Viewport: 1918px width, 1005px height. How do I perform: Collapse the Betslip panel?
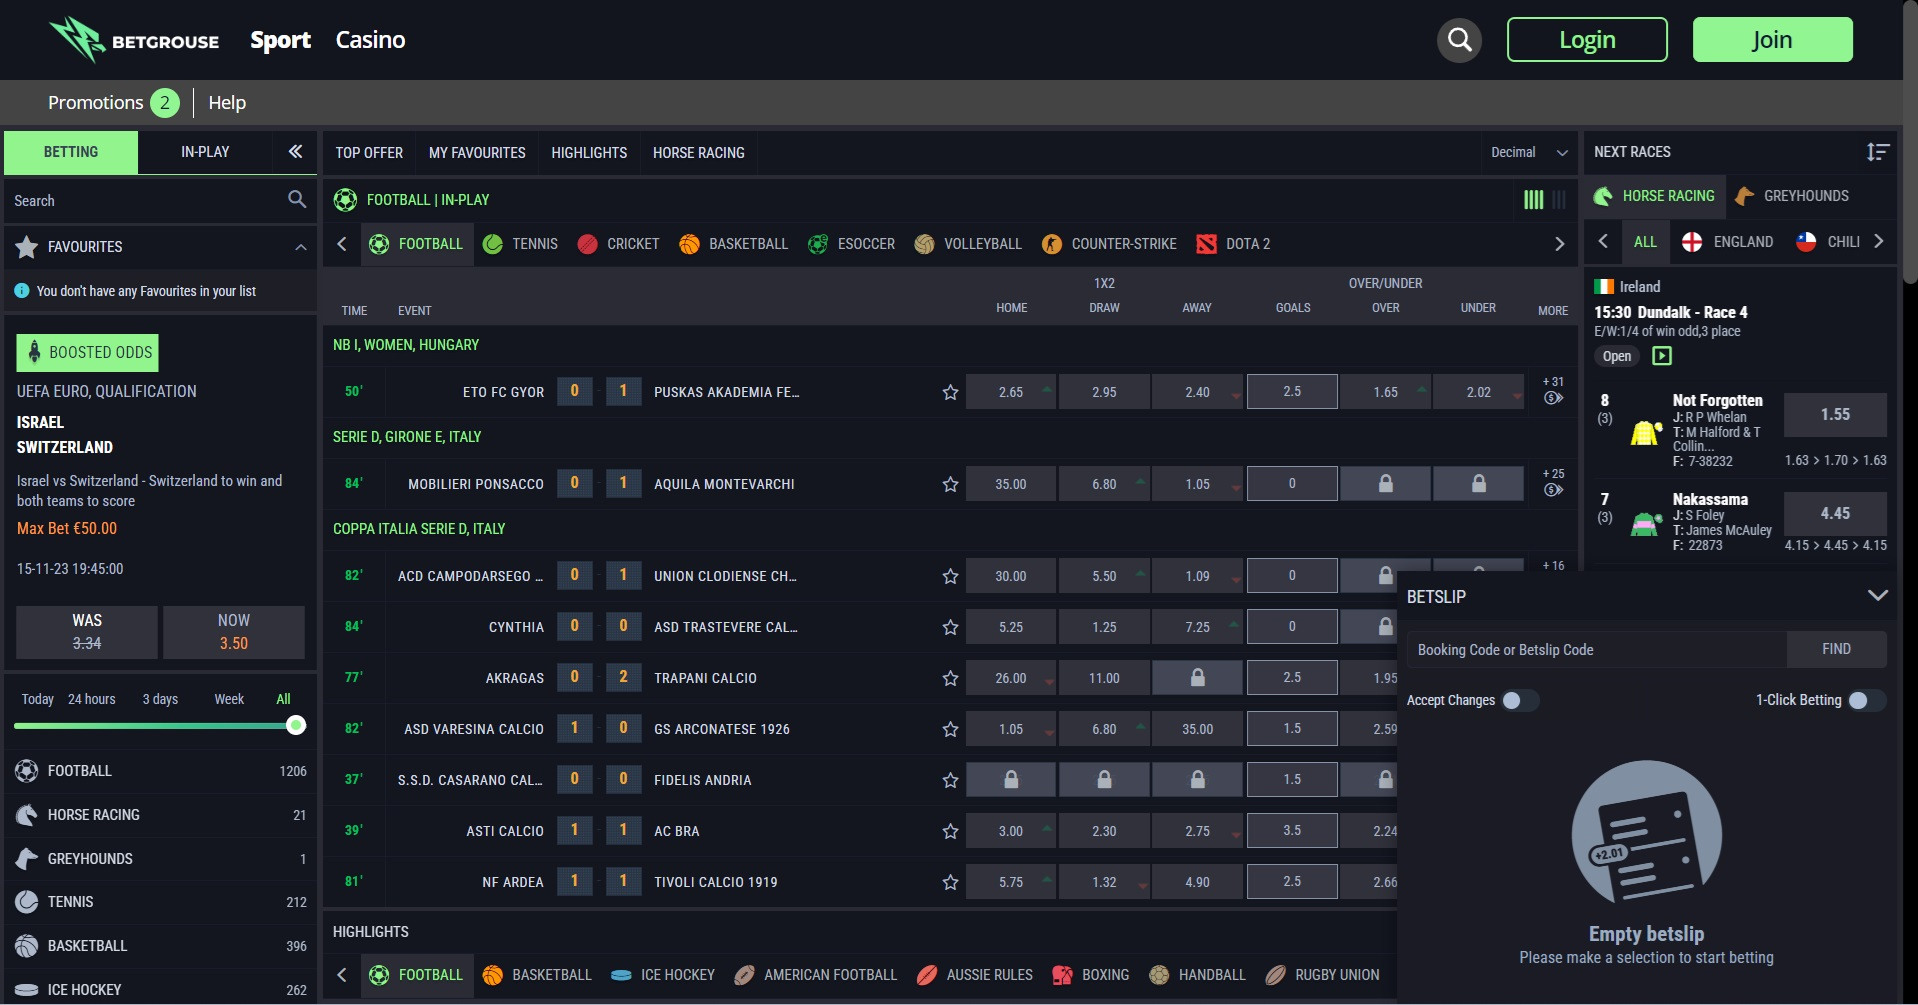[1877, 596]
